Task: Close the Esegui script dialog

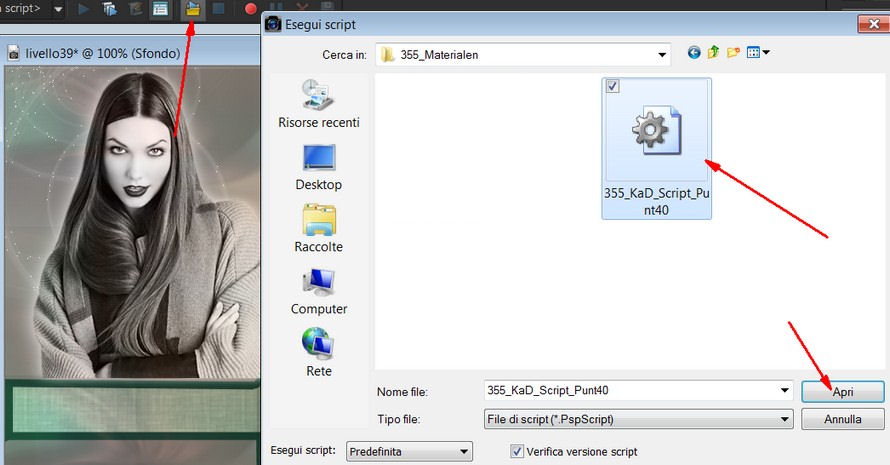Action: [873, 24]
